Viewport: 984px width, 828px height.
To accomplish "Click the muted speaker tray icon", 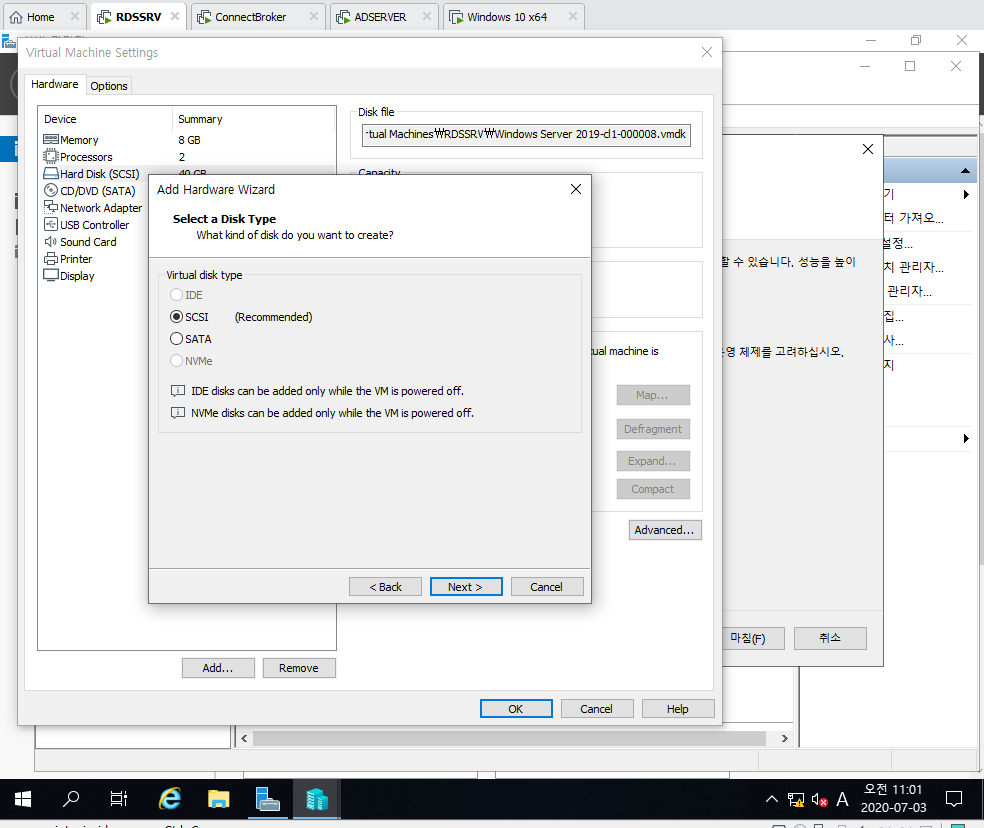I will click(x=819, y=800).
